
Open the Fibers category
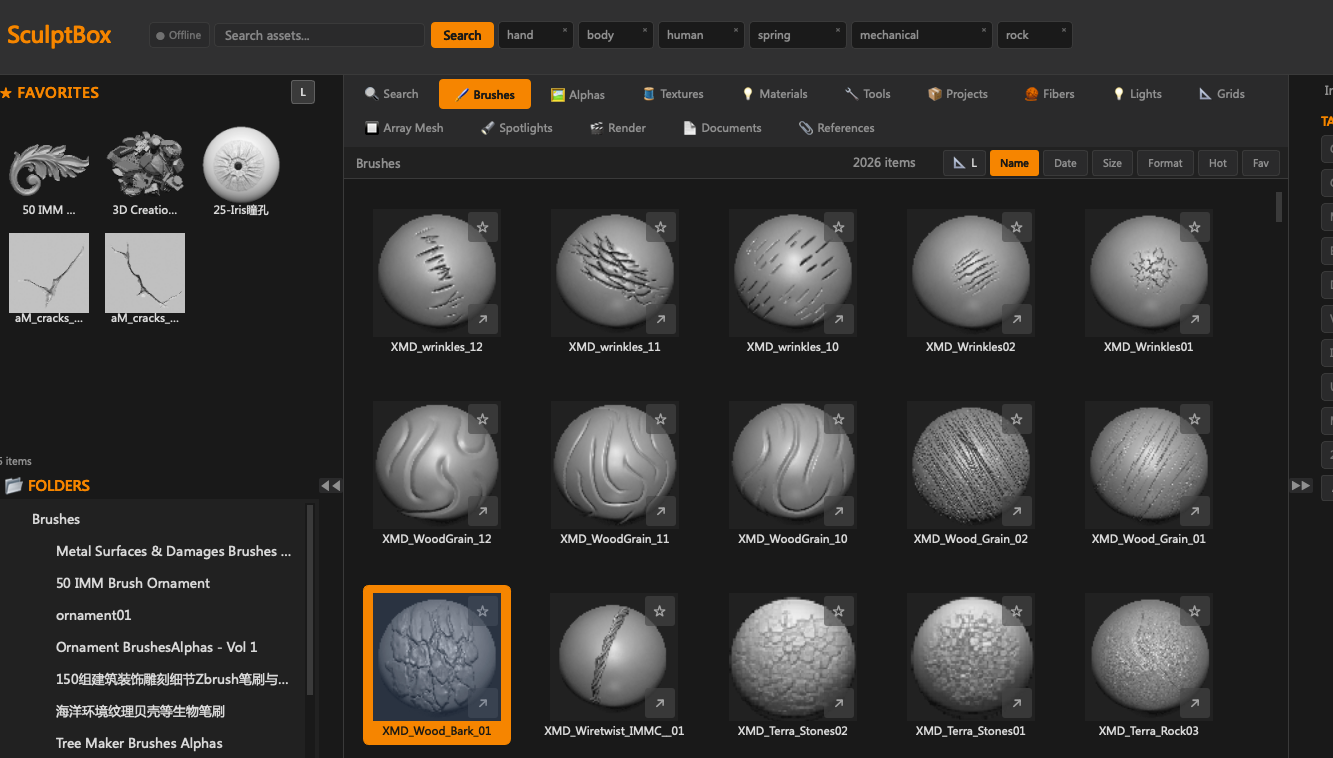tap(1050, 94)
